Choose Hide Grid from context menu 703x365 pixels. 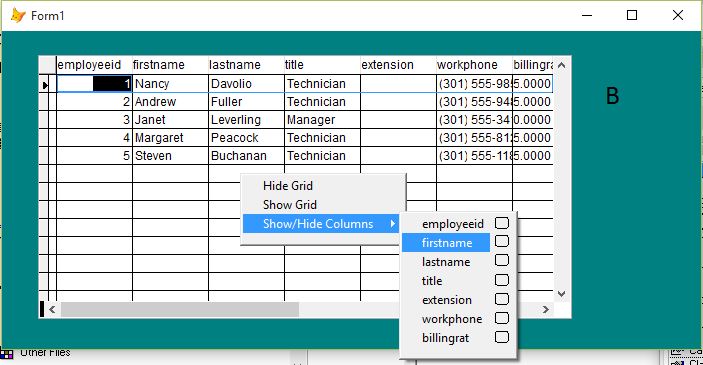click(x=321, y=186)
